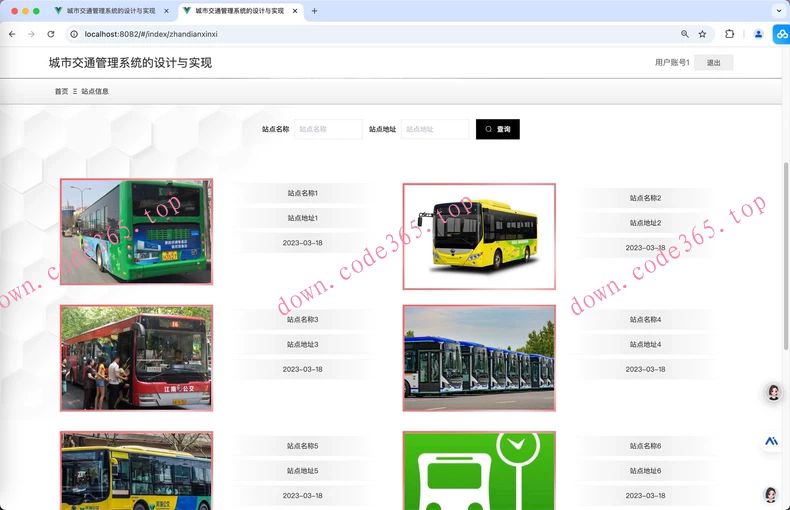Click lower floating avatar icon at right

click(x=770, y=495)
